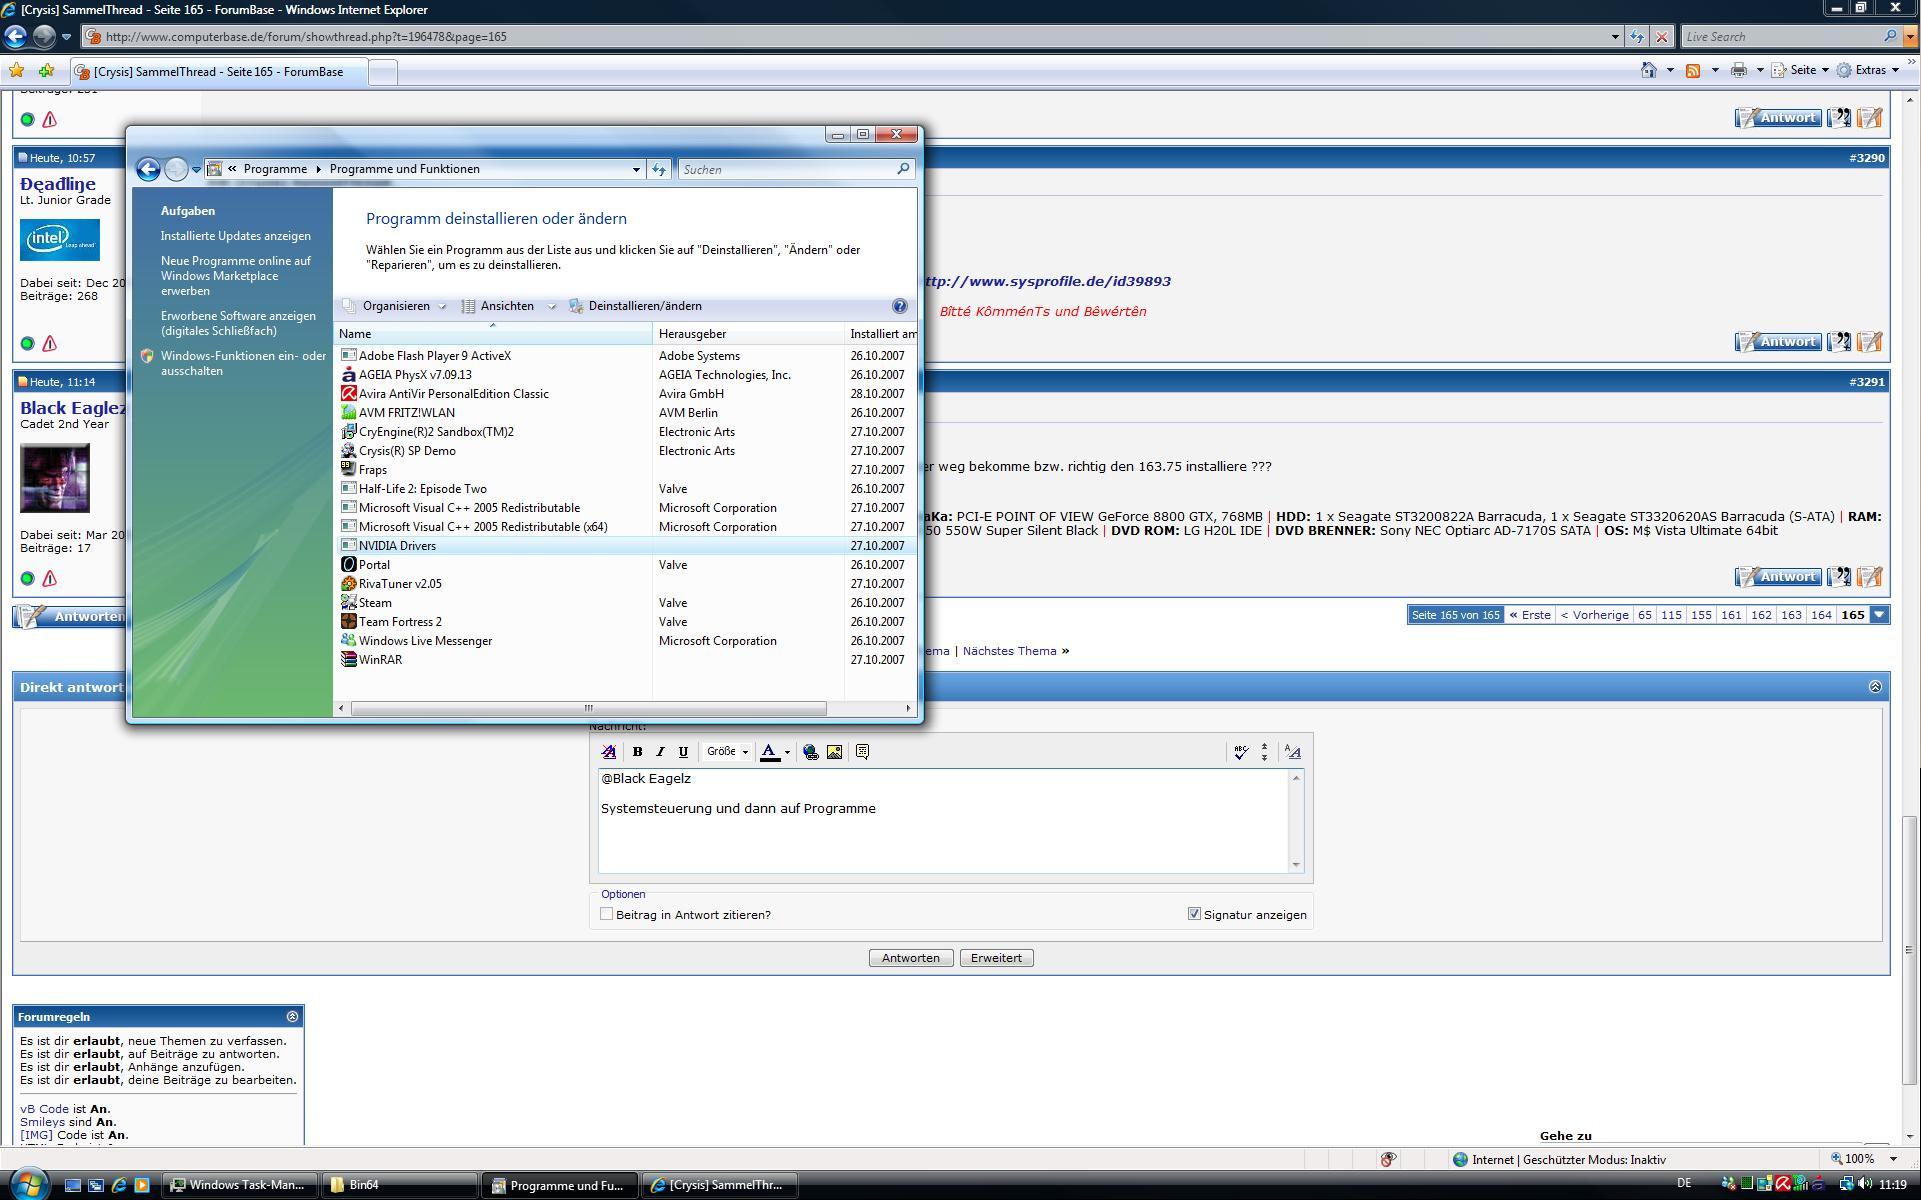Viewport: 1921px width, 1200px height.
Task: Check 'Beitrag in Antwort zitieren?' box
Action: (606, 914)
